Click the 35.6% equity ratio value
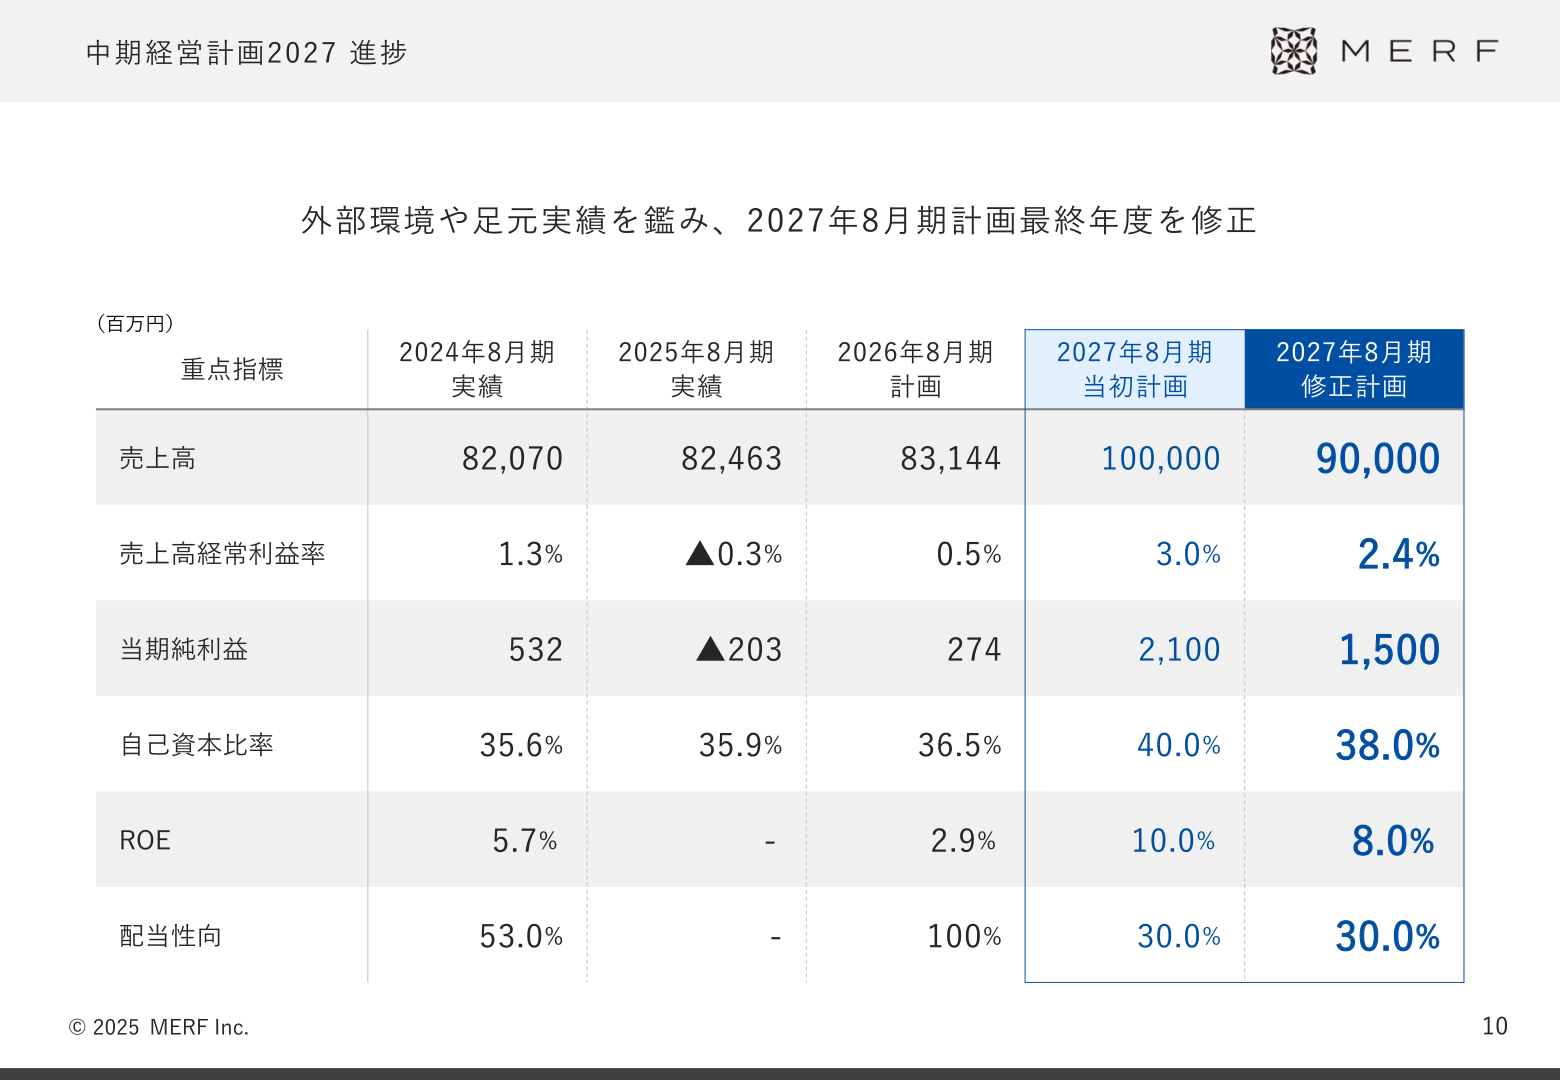The image size is (1560, 1080). click(x=521, y=745)
